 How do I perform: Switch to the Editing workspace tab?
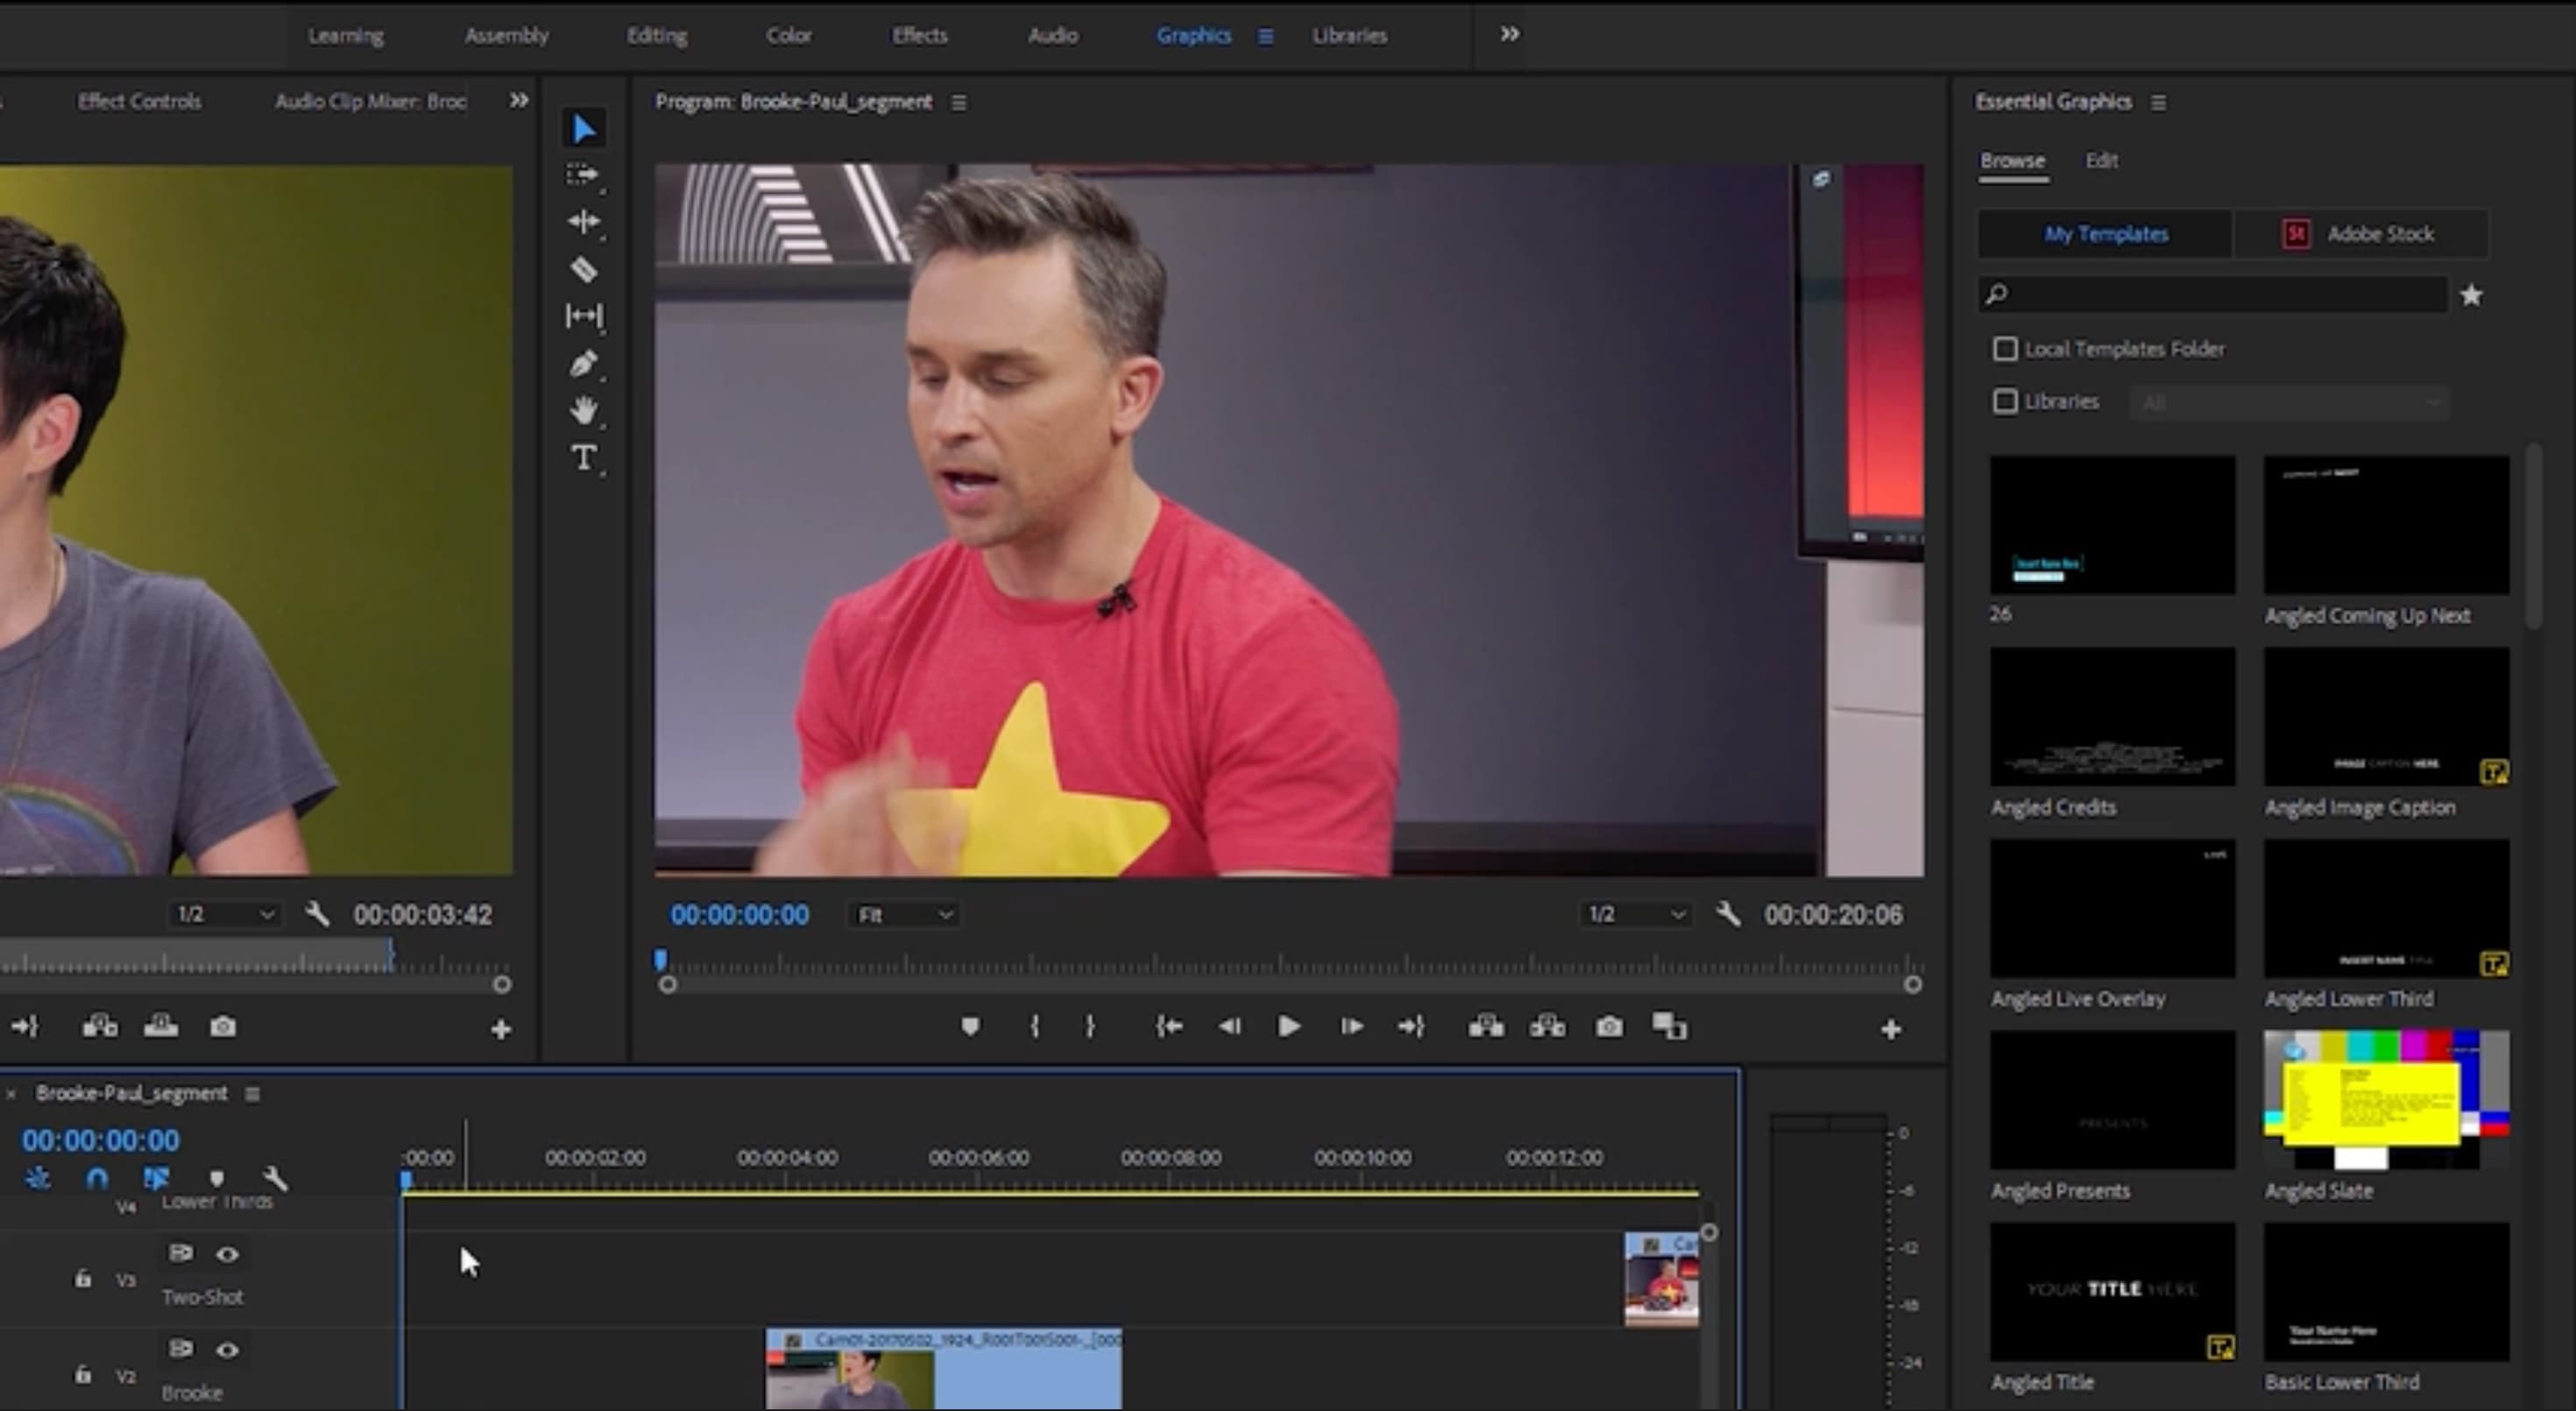(657, 36)
